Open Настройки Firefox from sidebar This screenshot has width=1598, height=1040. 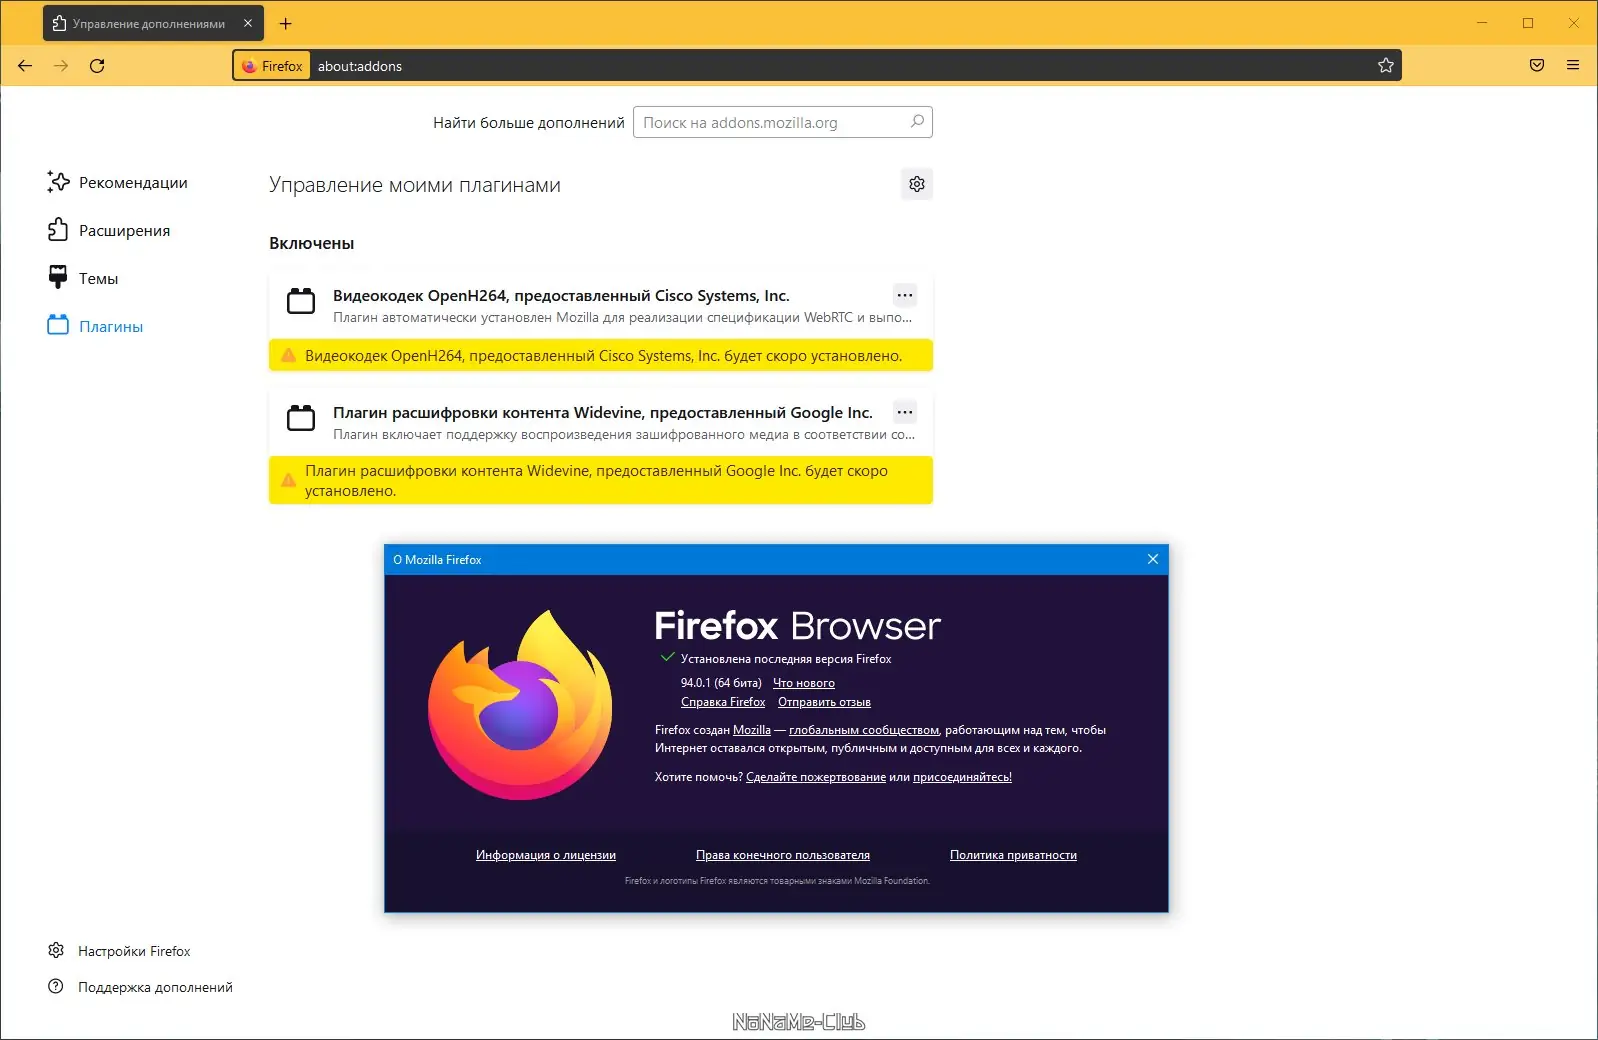[119, 951]
